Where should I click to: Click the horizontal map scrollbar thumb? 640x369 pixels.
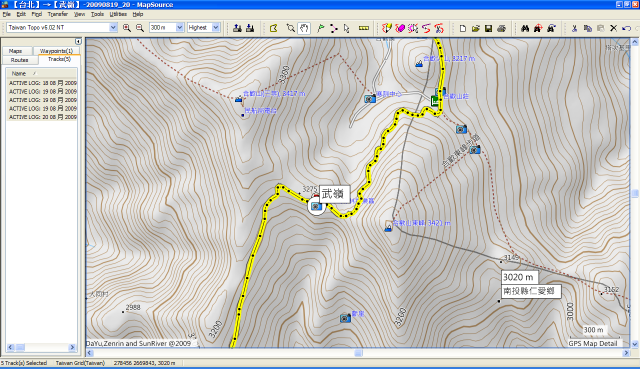pos(358,353)
